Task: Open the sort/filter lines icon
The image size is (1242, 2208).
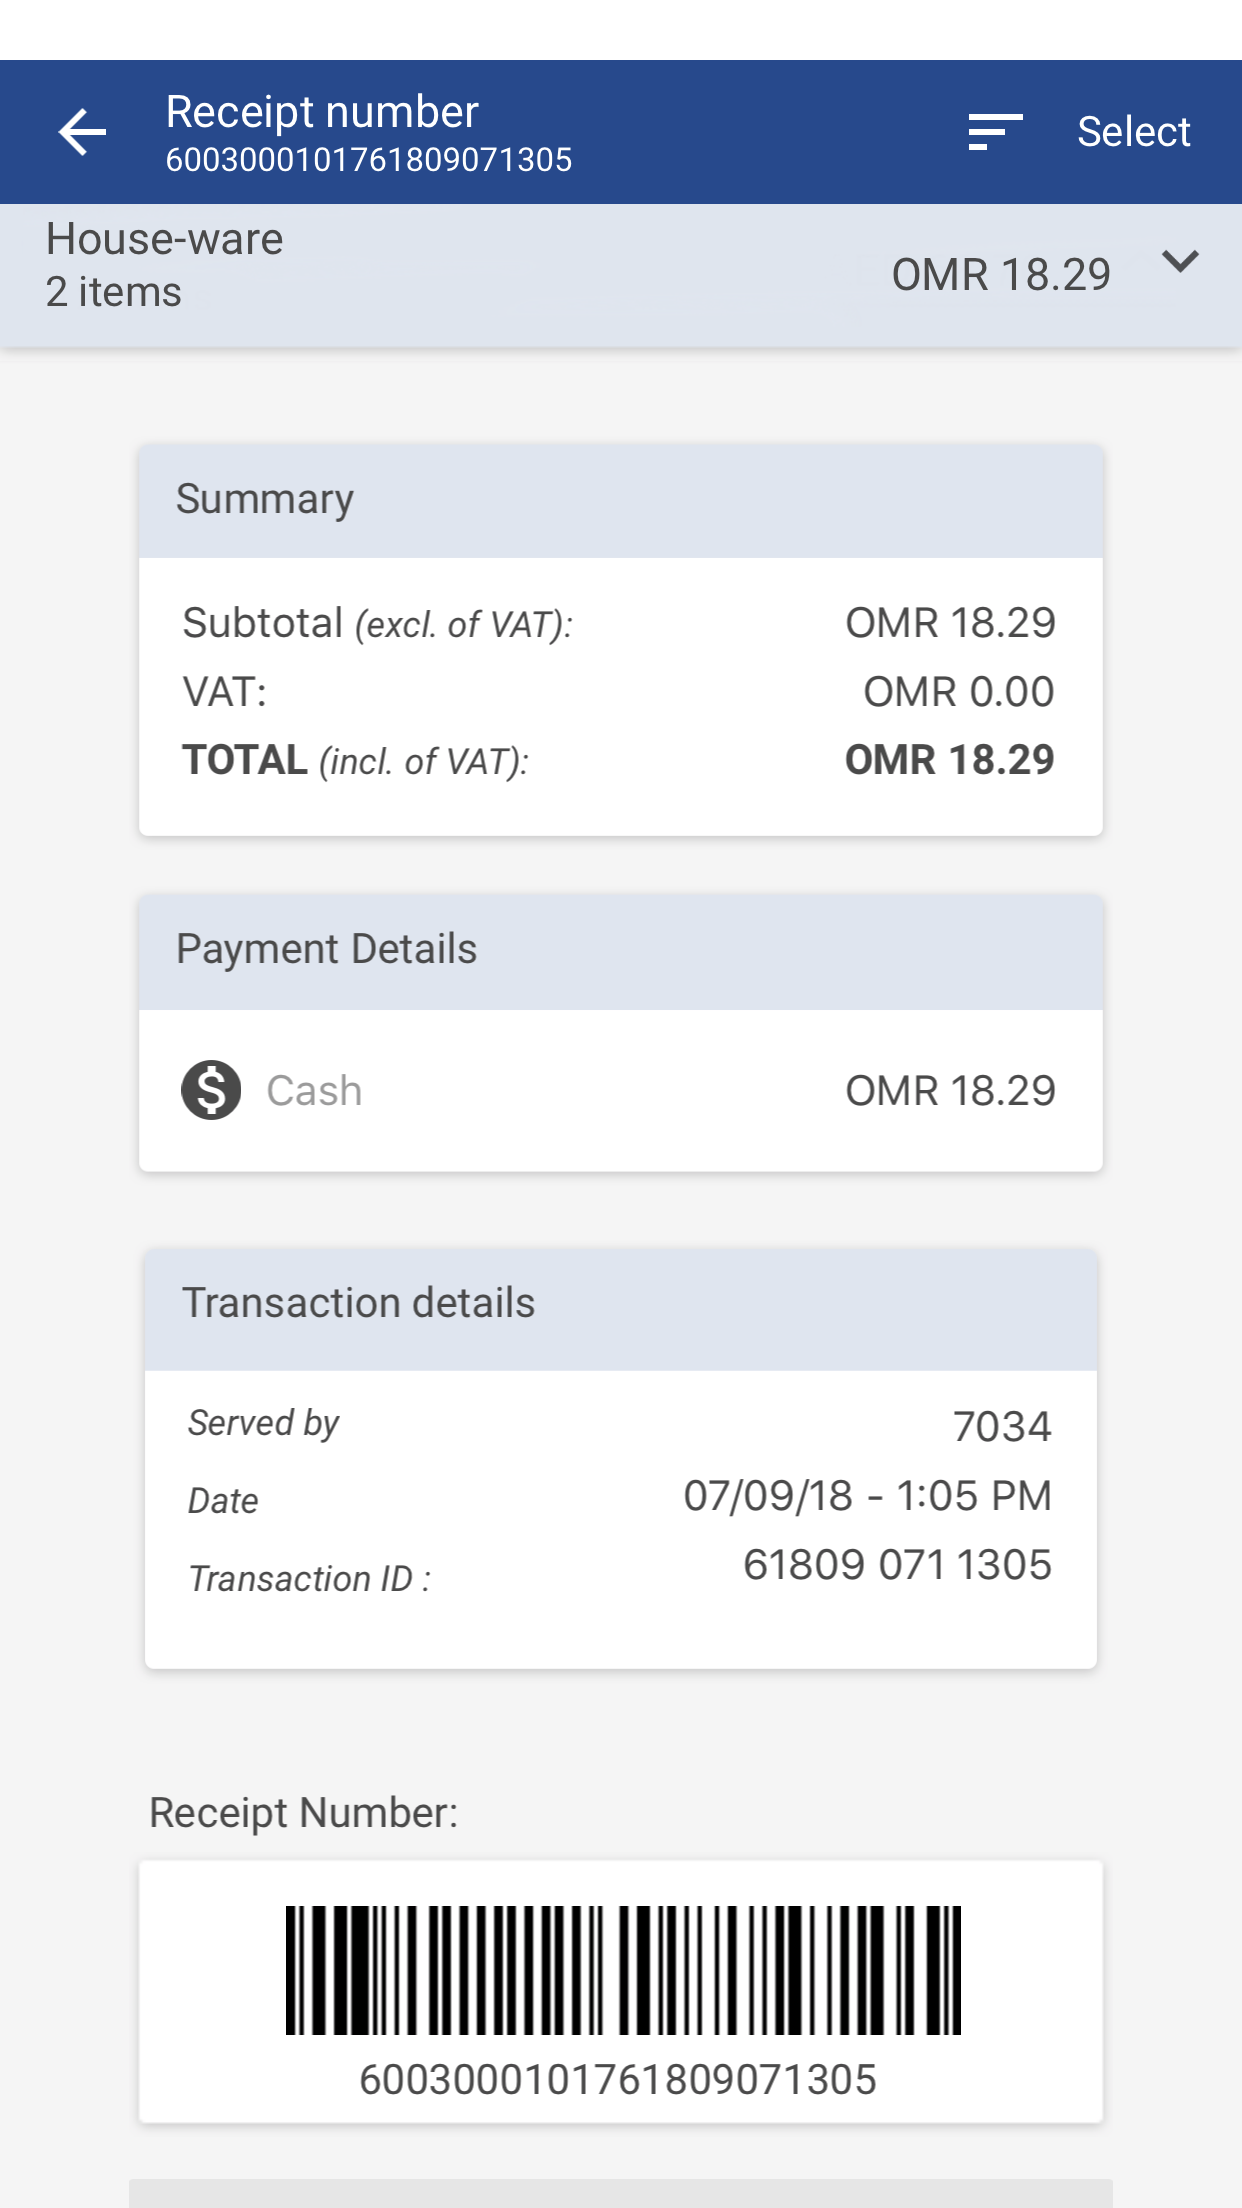Action: coord(994,132)
